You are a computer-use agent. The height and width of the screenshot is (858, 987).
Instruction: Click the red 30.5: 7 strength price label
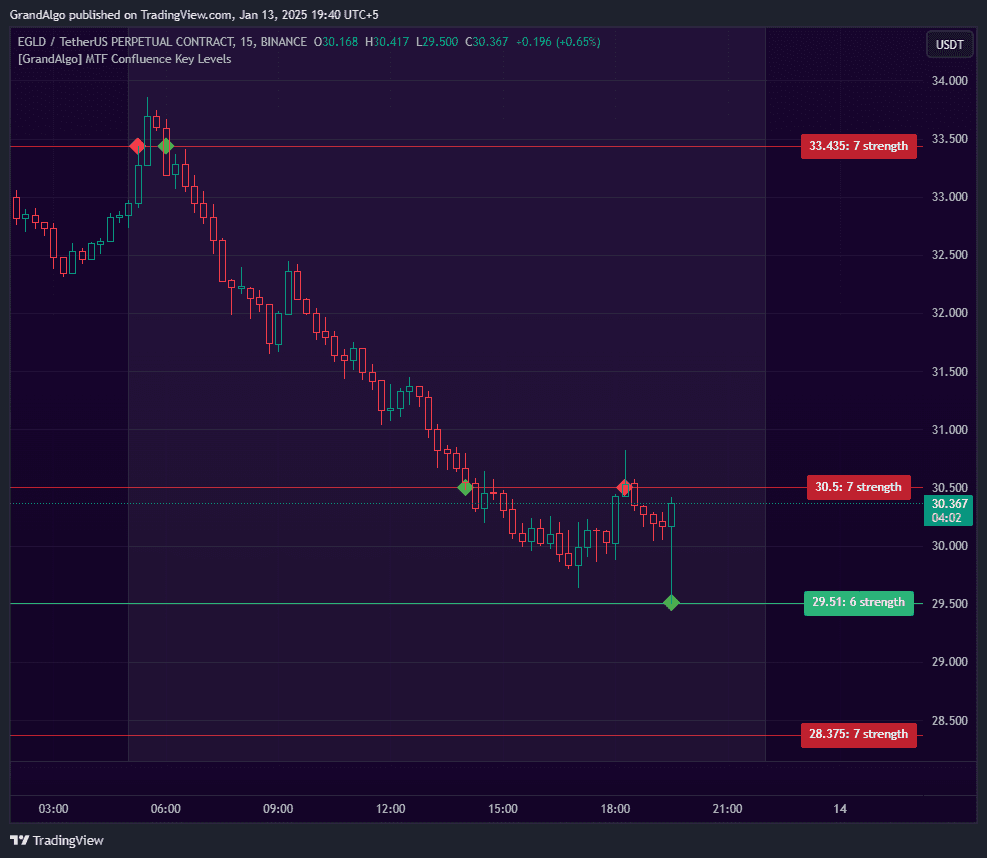[858, 487]
